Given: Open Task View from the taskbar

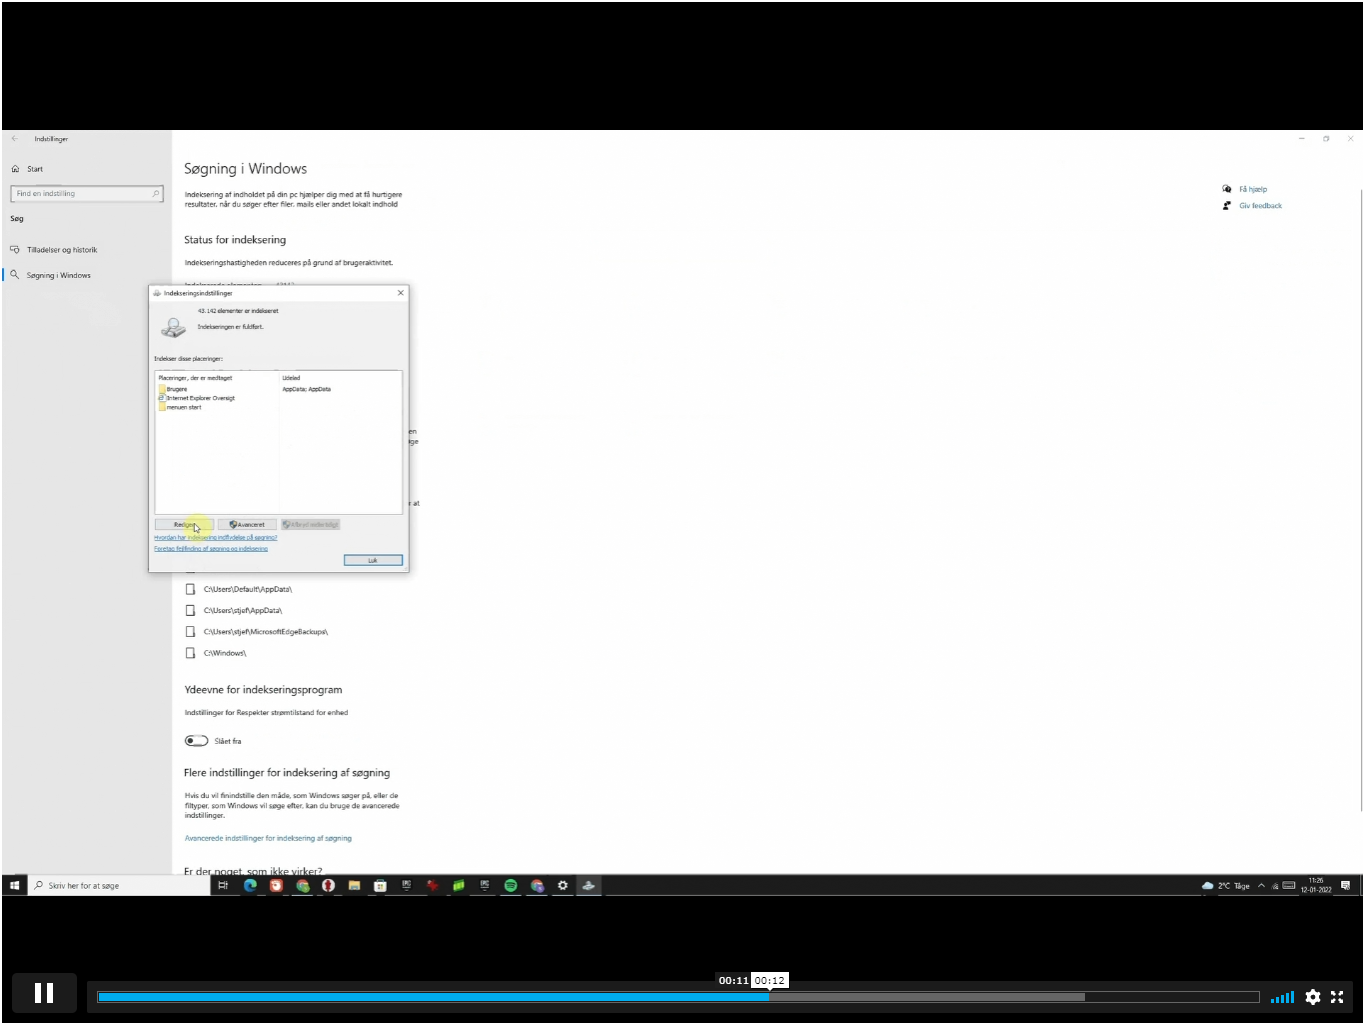Looking at the screenshot, I should pos(223,885).
